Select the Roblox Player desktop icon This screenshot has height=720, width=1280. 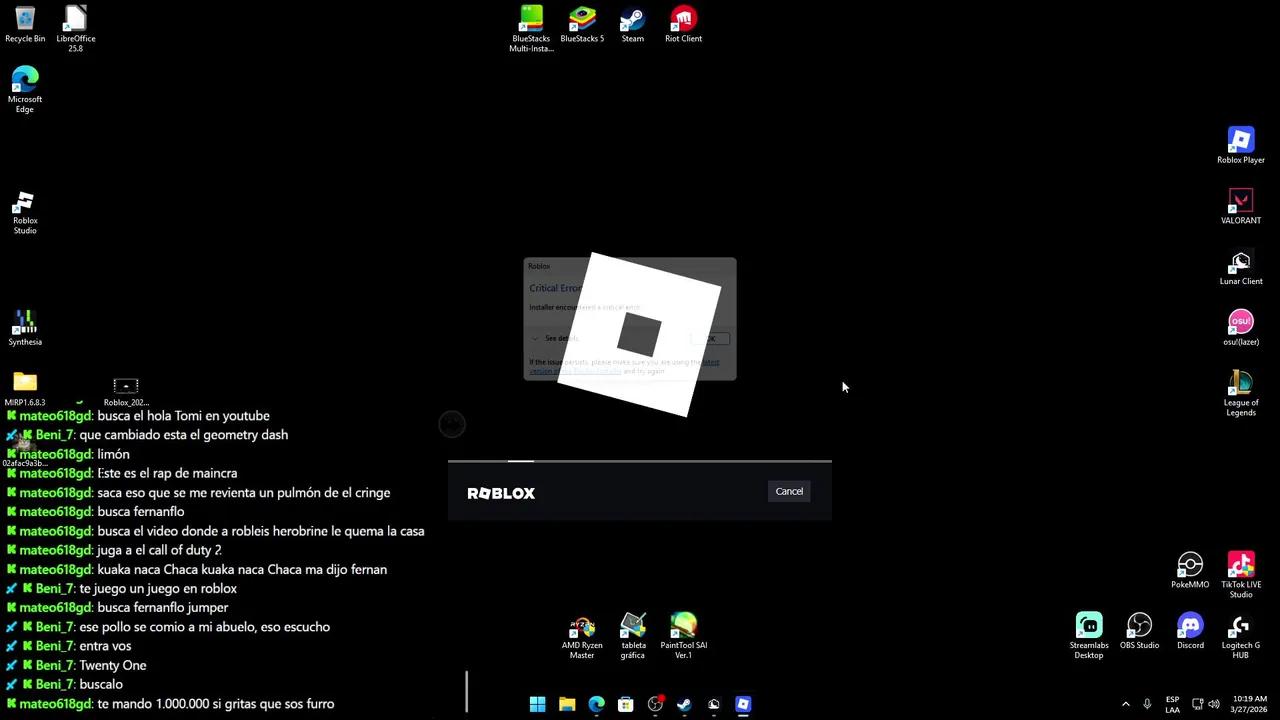(1241, 146)
